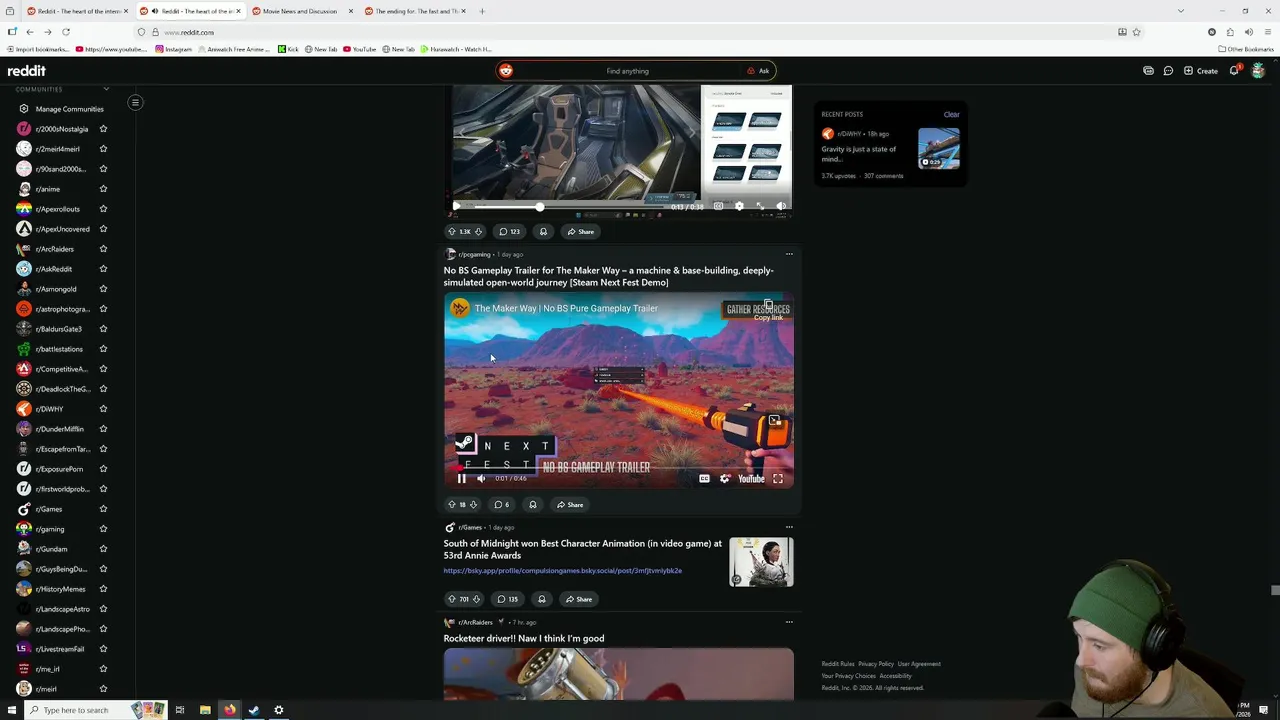
Task: Open the 135 comments on Annie Awards post
Action: click(508, 600)
